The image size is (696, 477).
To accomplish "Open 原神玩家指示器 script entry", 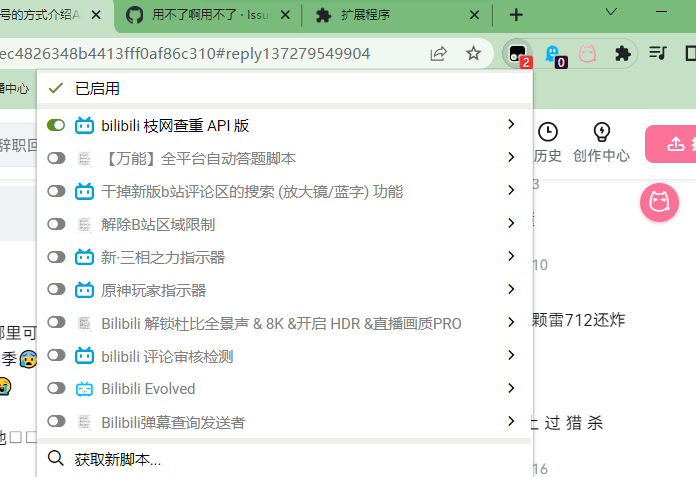I will 284,290.
